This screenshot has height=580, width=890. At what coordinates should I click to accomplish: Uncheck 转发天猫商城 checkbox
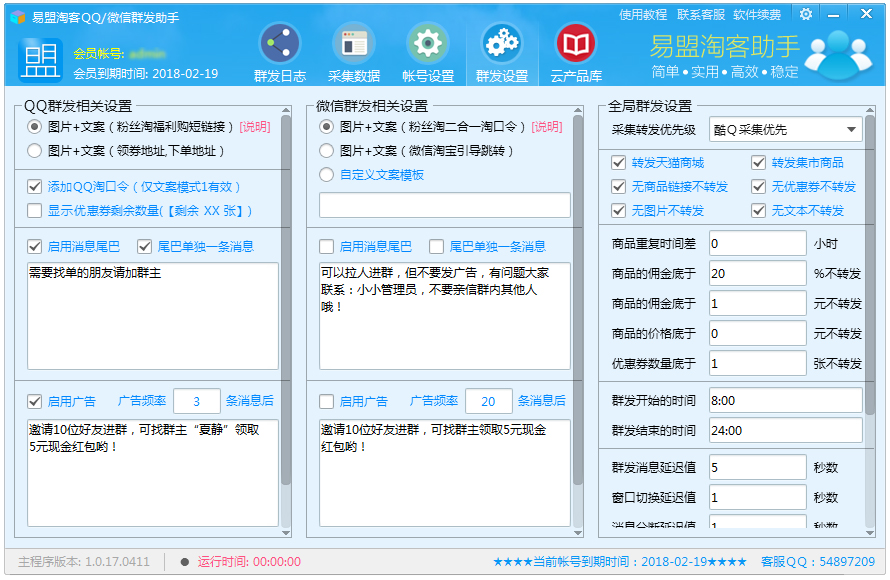(x=619, y=163)
